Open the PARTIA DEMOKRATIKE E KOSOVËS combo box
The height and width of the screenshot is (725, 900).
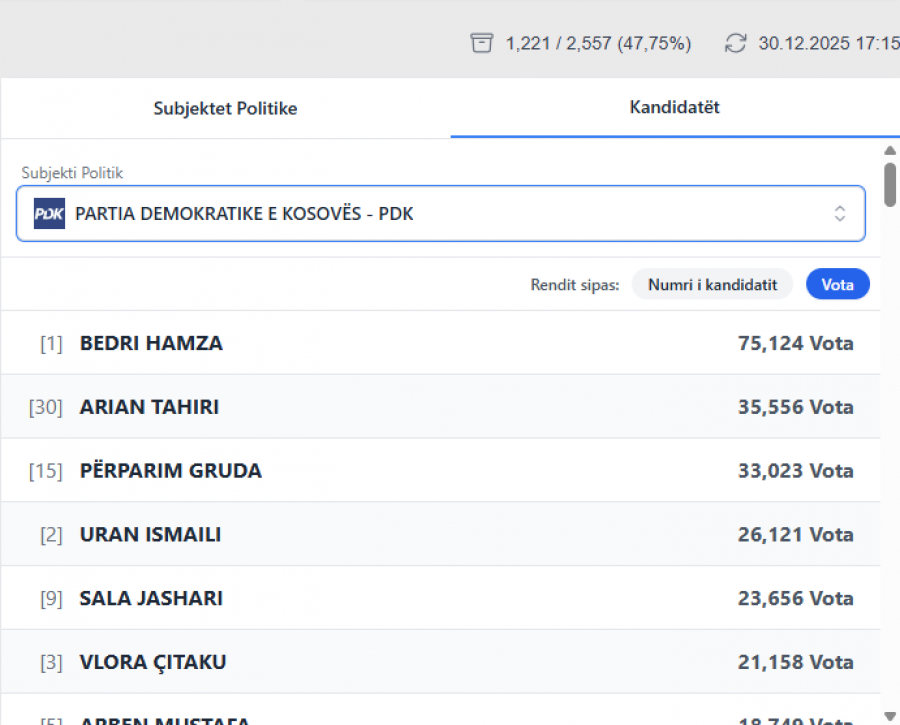(x=440, y=214)
